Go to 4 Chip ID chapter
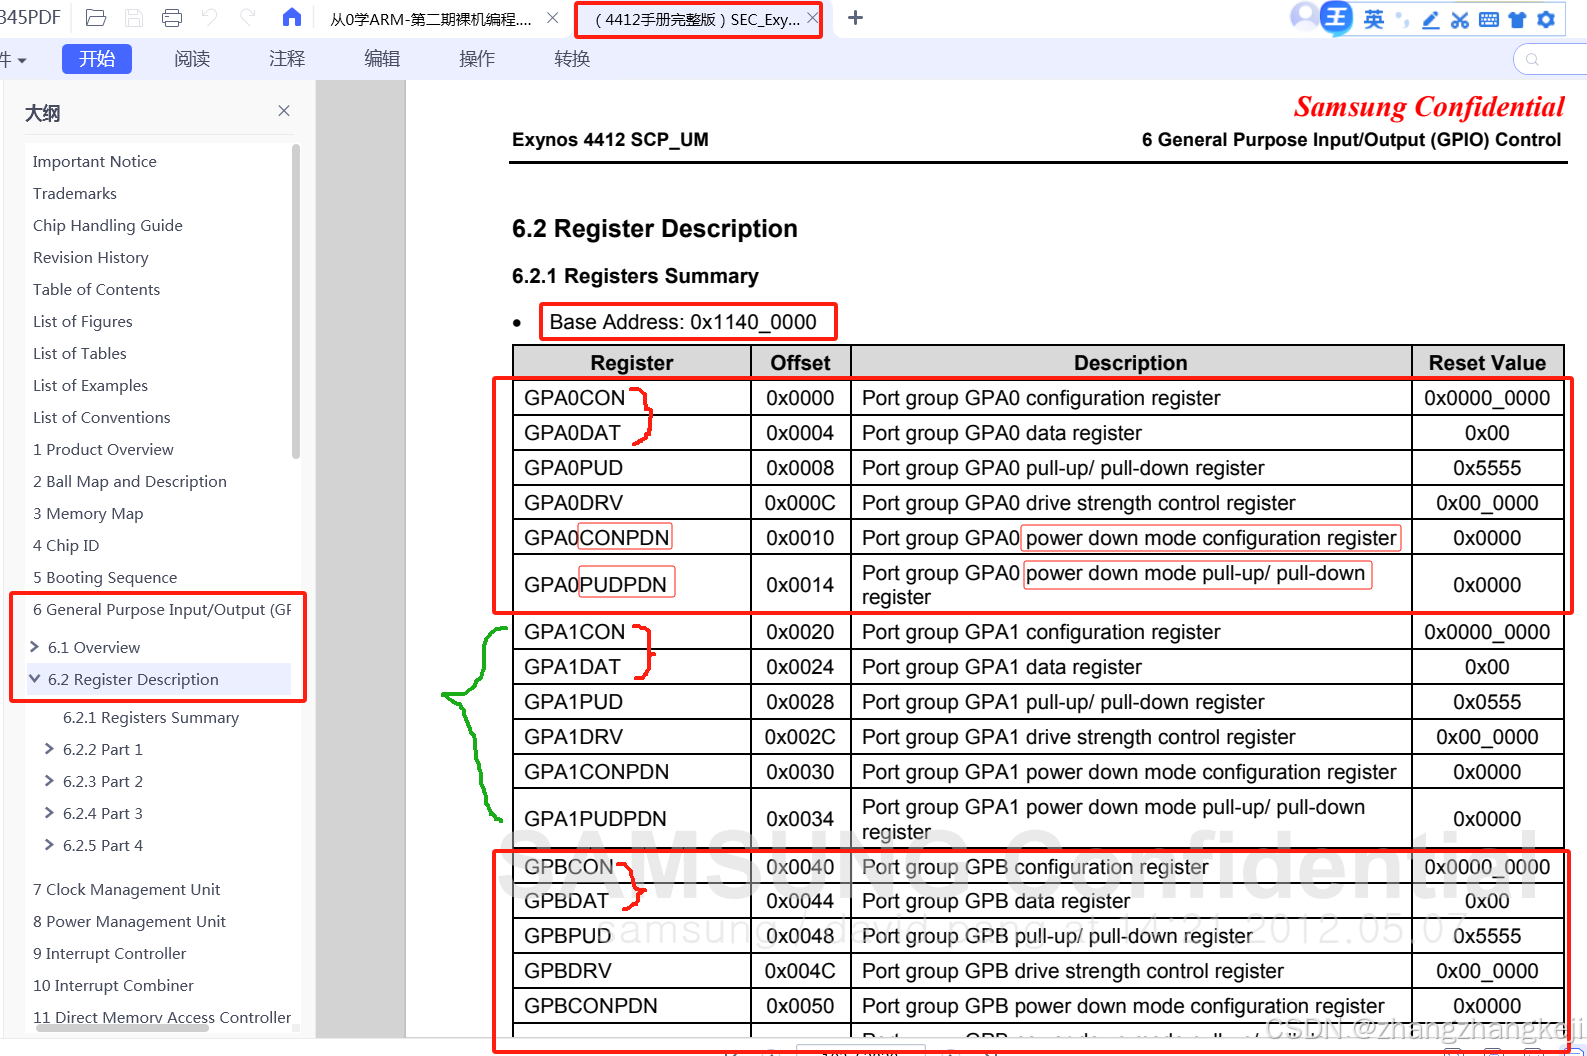Viewport: 1587px width, 1056px height. click(x=66, y=545)
